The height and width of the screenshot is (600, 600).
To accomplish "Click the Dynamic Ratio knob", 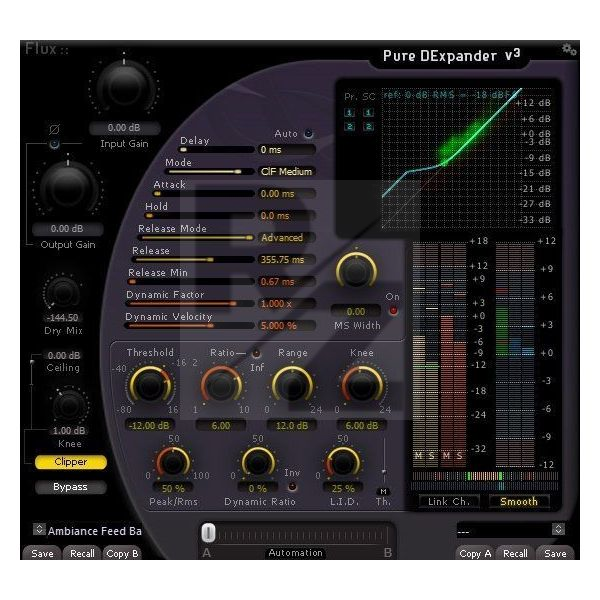I will click(x=258, y=462).
